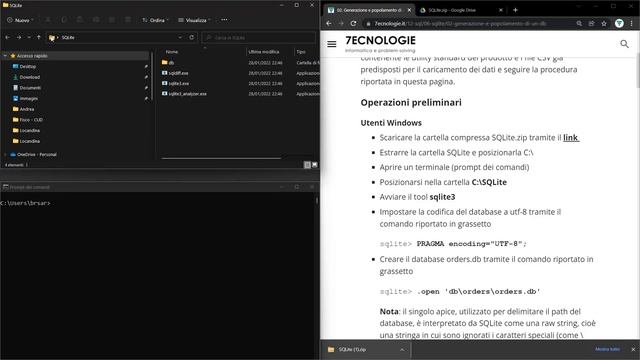
Task: Open the three-dots more options in Explorer
Action: (224, 20)
